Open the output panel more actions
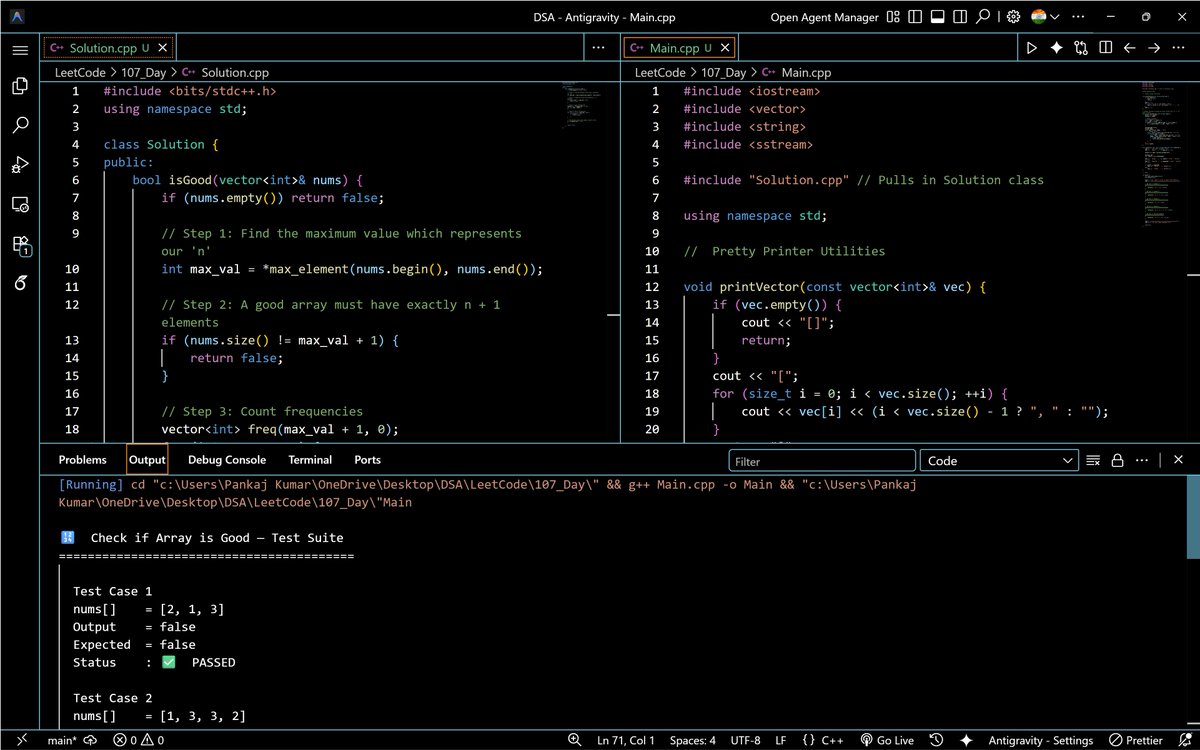Viewport: 1200px width, 750px height. (x=1141, y=461)
